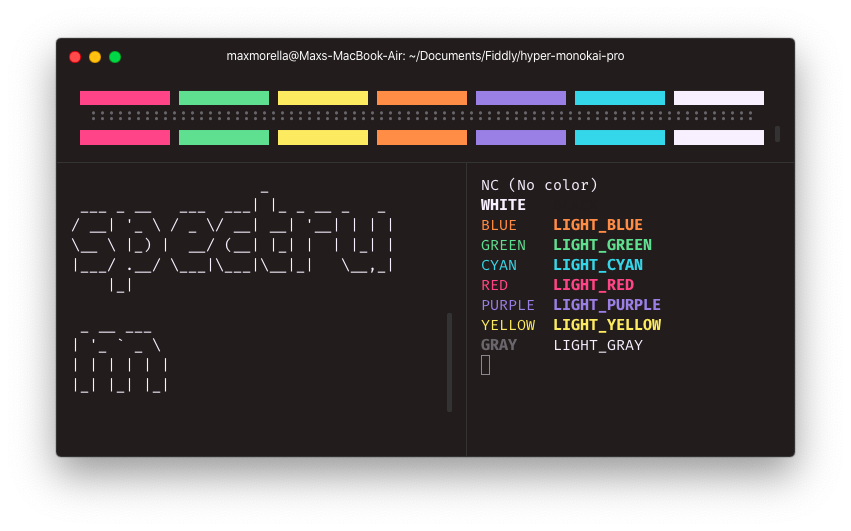Screen dimensions: 851x531
Task: Click the white color bar in the top row
Action: tap(719, 98)
